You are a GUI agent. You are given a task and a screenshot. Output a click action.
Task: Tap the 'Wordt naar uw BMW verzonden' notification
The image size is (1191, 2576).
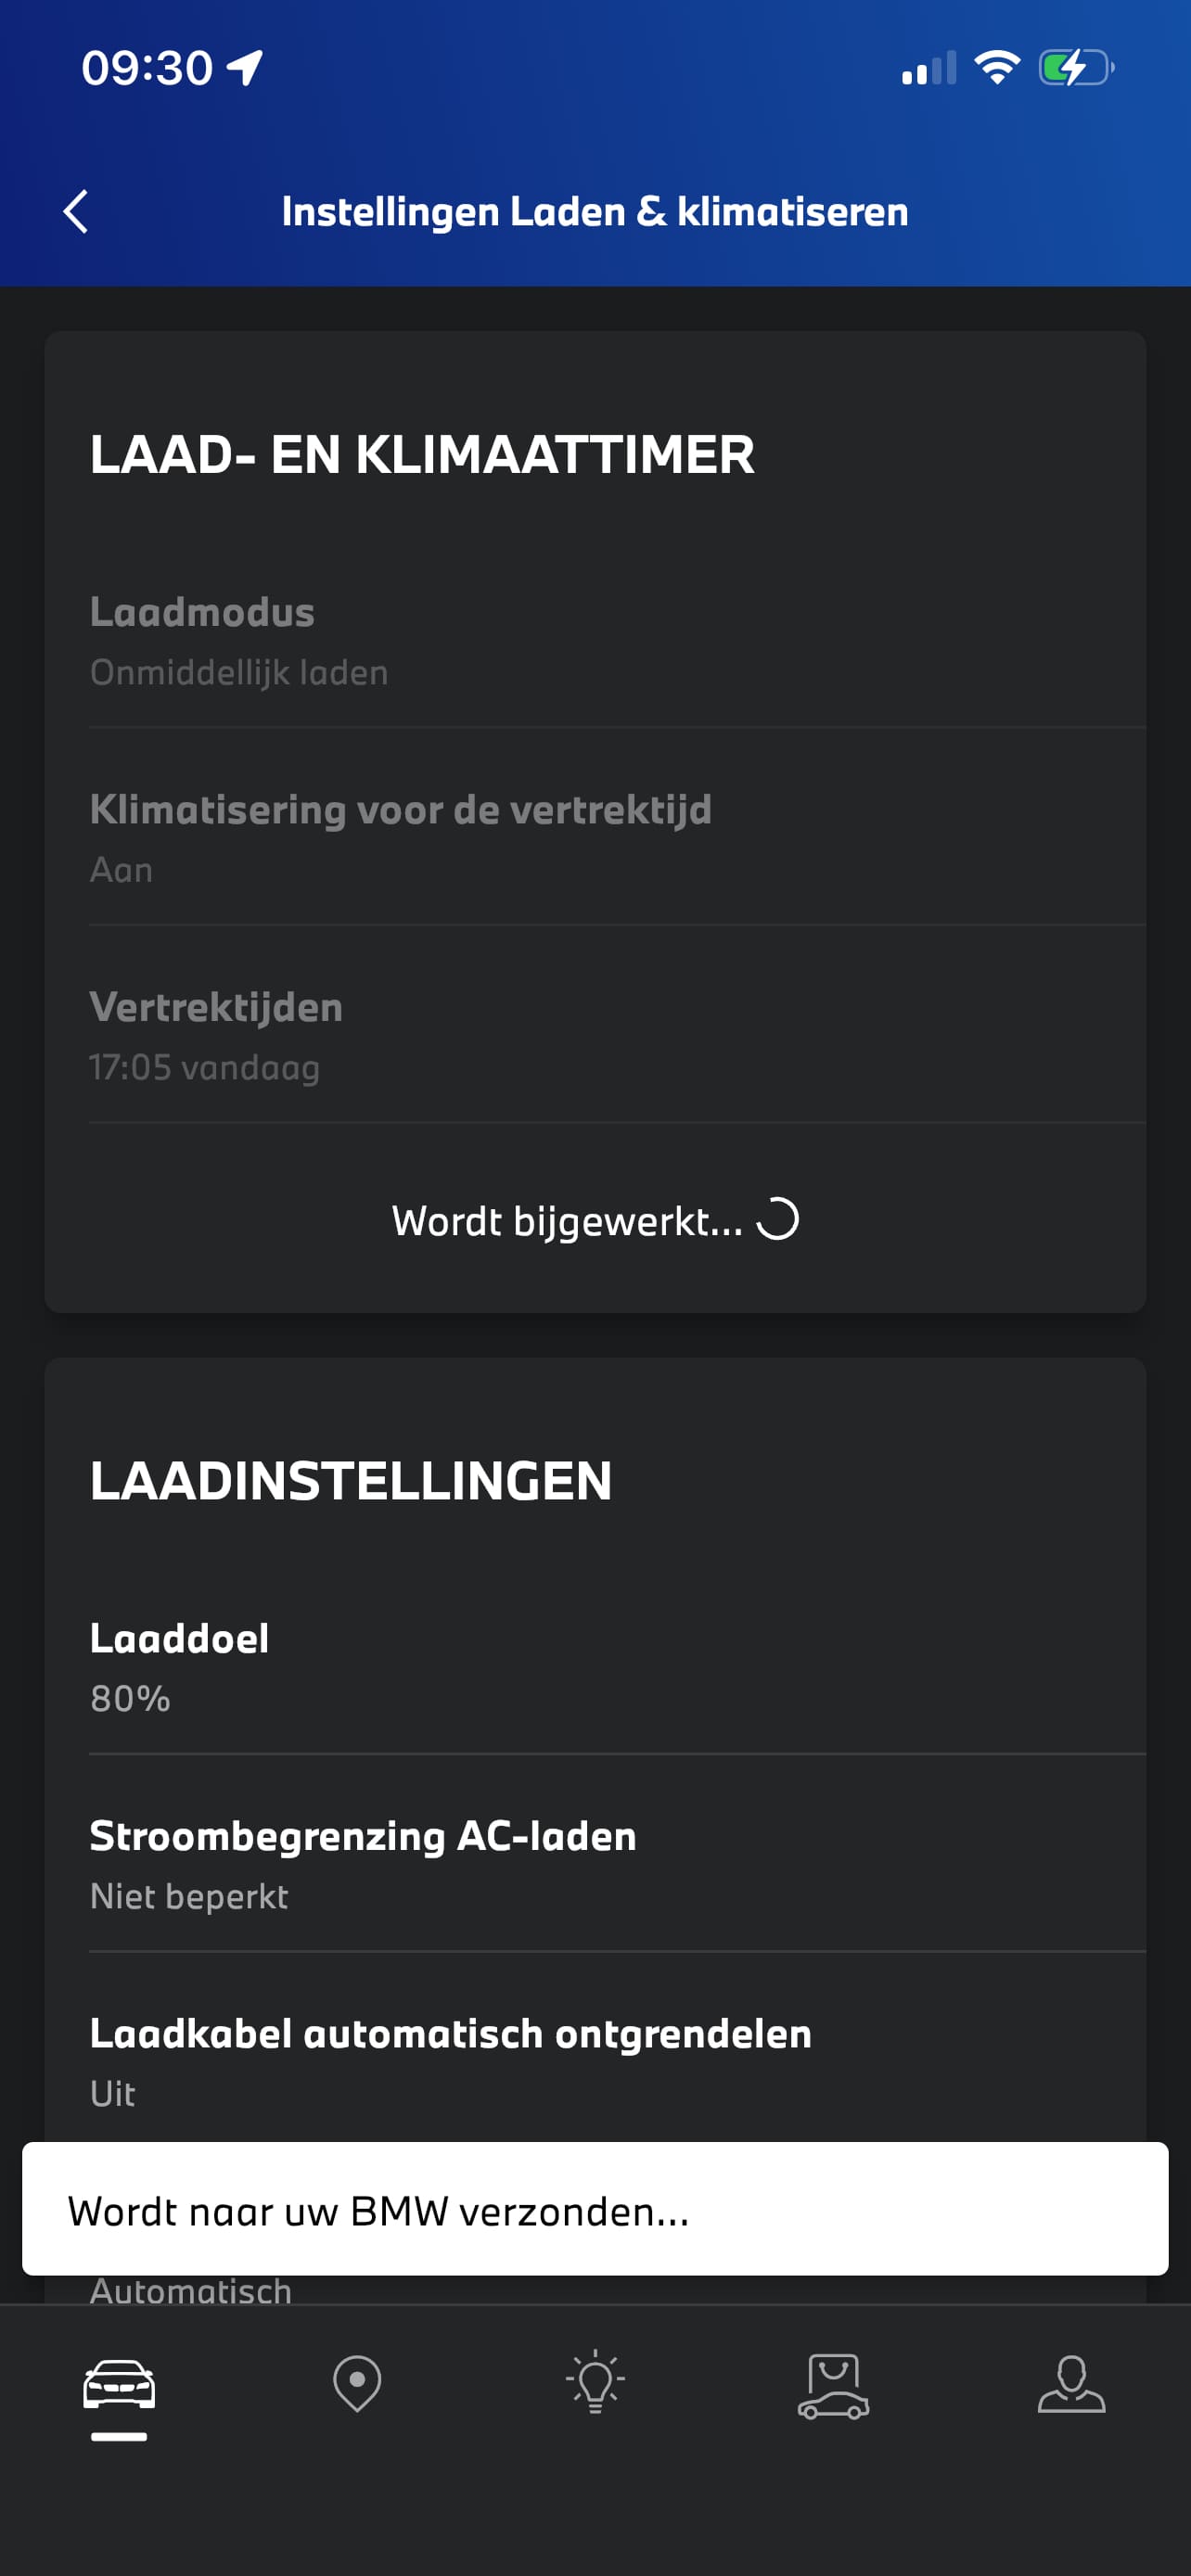pos(595,2211)
